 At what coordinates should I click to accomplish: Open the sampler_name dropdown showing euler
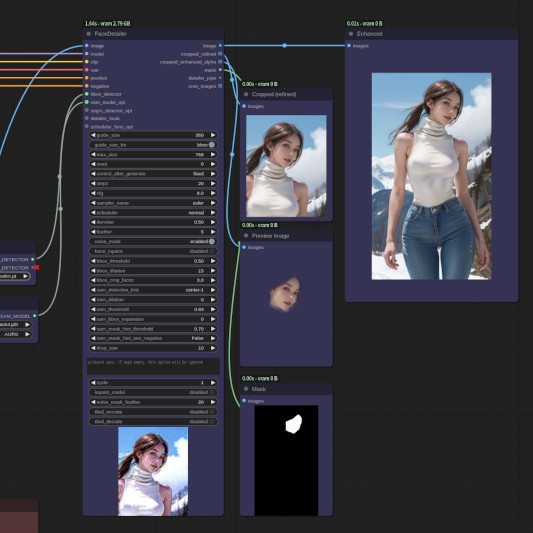(x=153, y=203)
